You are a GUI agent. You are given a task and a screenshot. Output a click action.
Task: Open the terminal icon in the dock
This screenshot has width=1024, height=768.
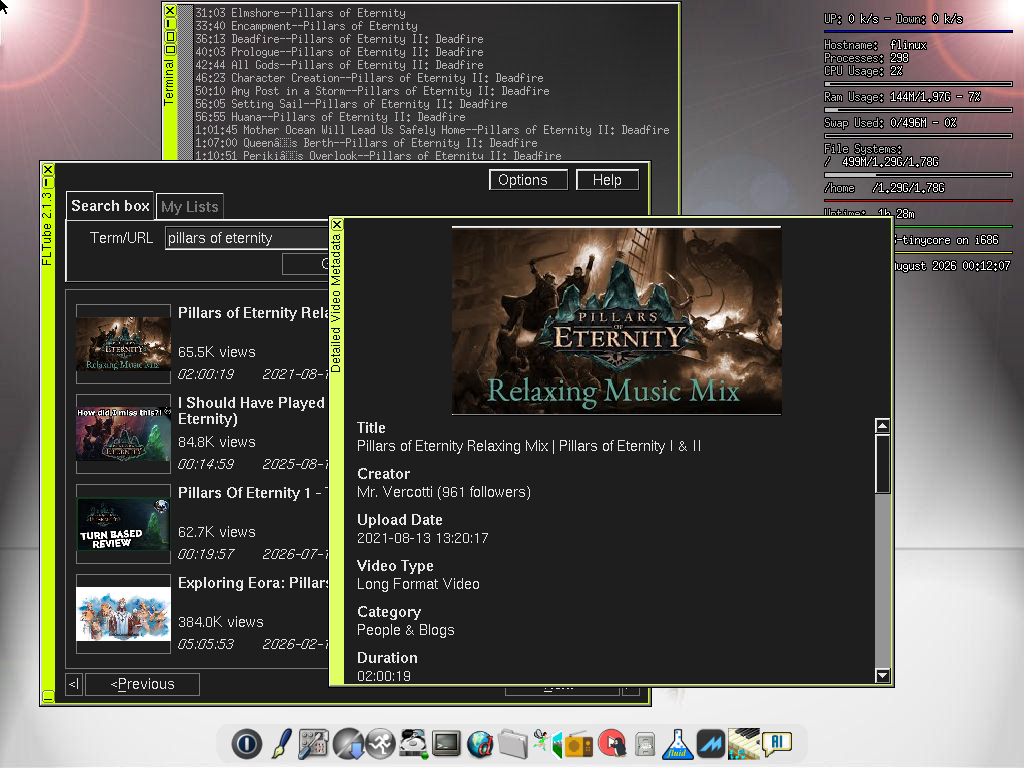click(x=447, y=744)
